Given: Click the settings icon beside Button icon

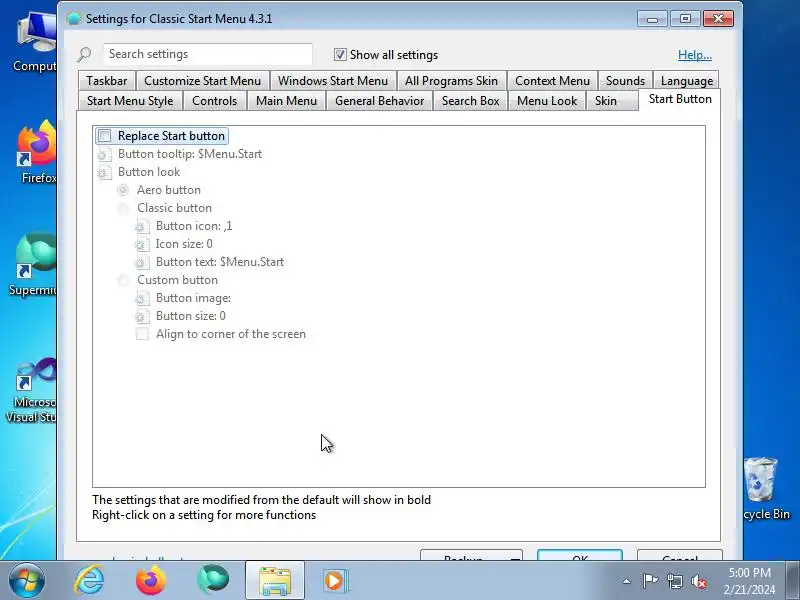Looking at the screenshot, I should pyautogui.click(x=142, y=226).
